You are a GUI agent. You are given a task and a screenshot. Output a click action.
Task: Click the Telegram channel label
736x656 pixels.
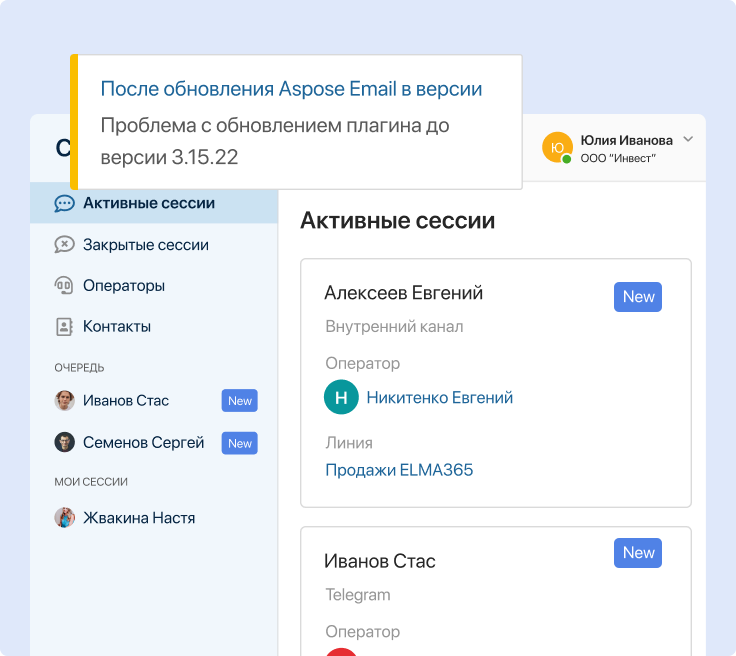coord(358,595)
